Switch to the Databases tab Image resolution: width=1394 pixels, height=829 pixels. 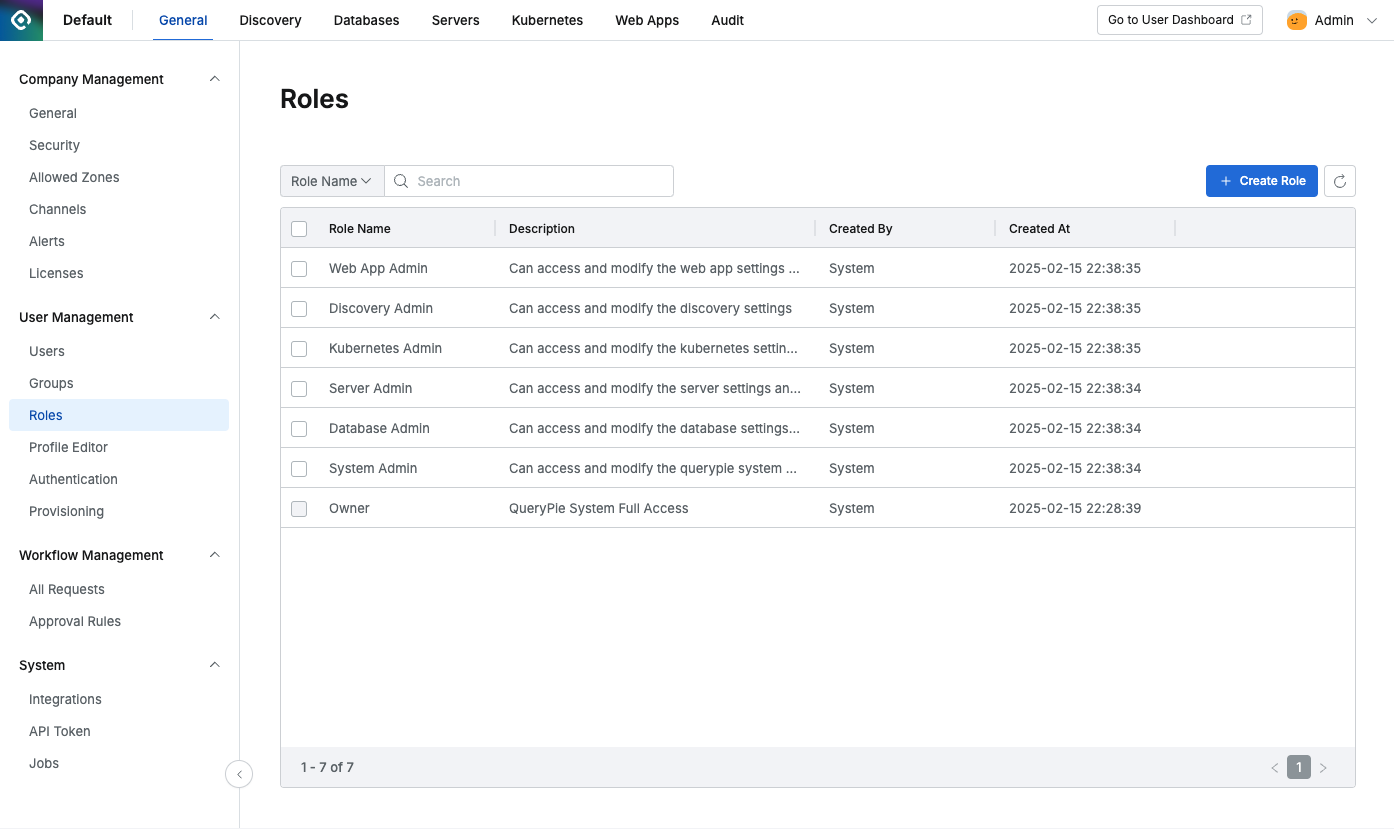tap(366, 20)
